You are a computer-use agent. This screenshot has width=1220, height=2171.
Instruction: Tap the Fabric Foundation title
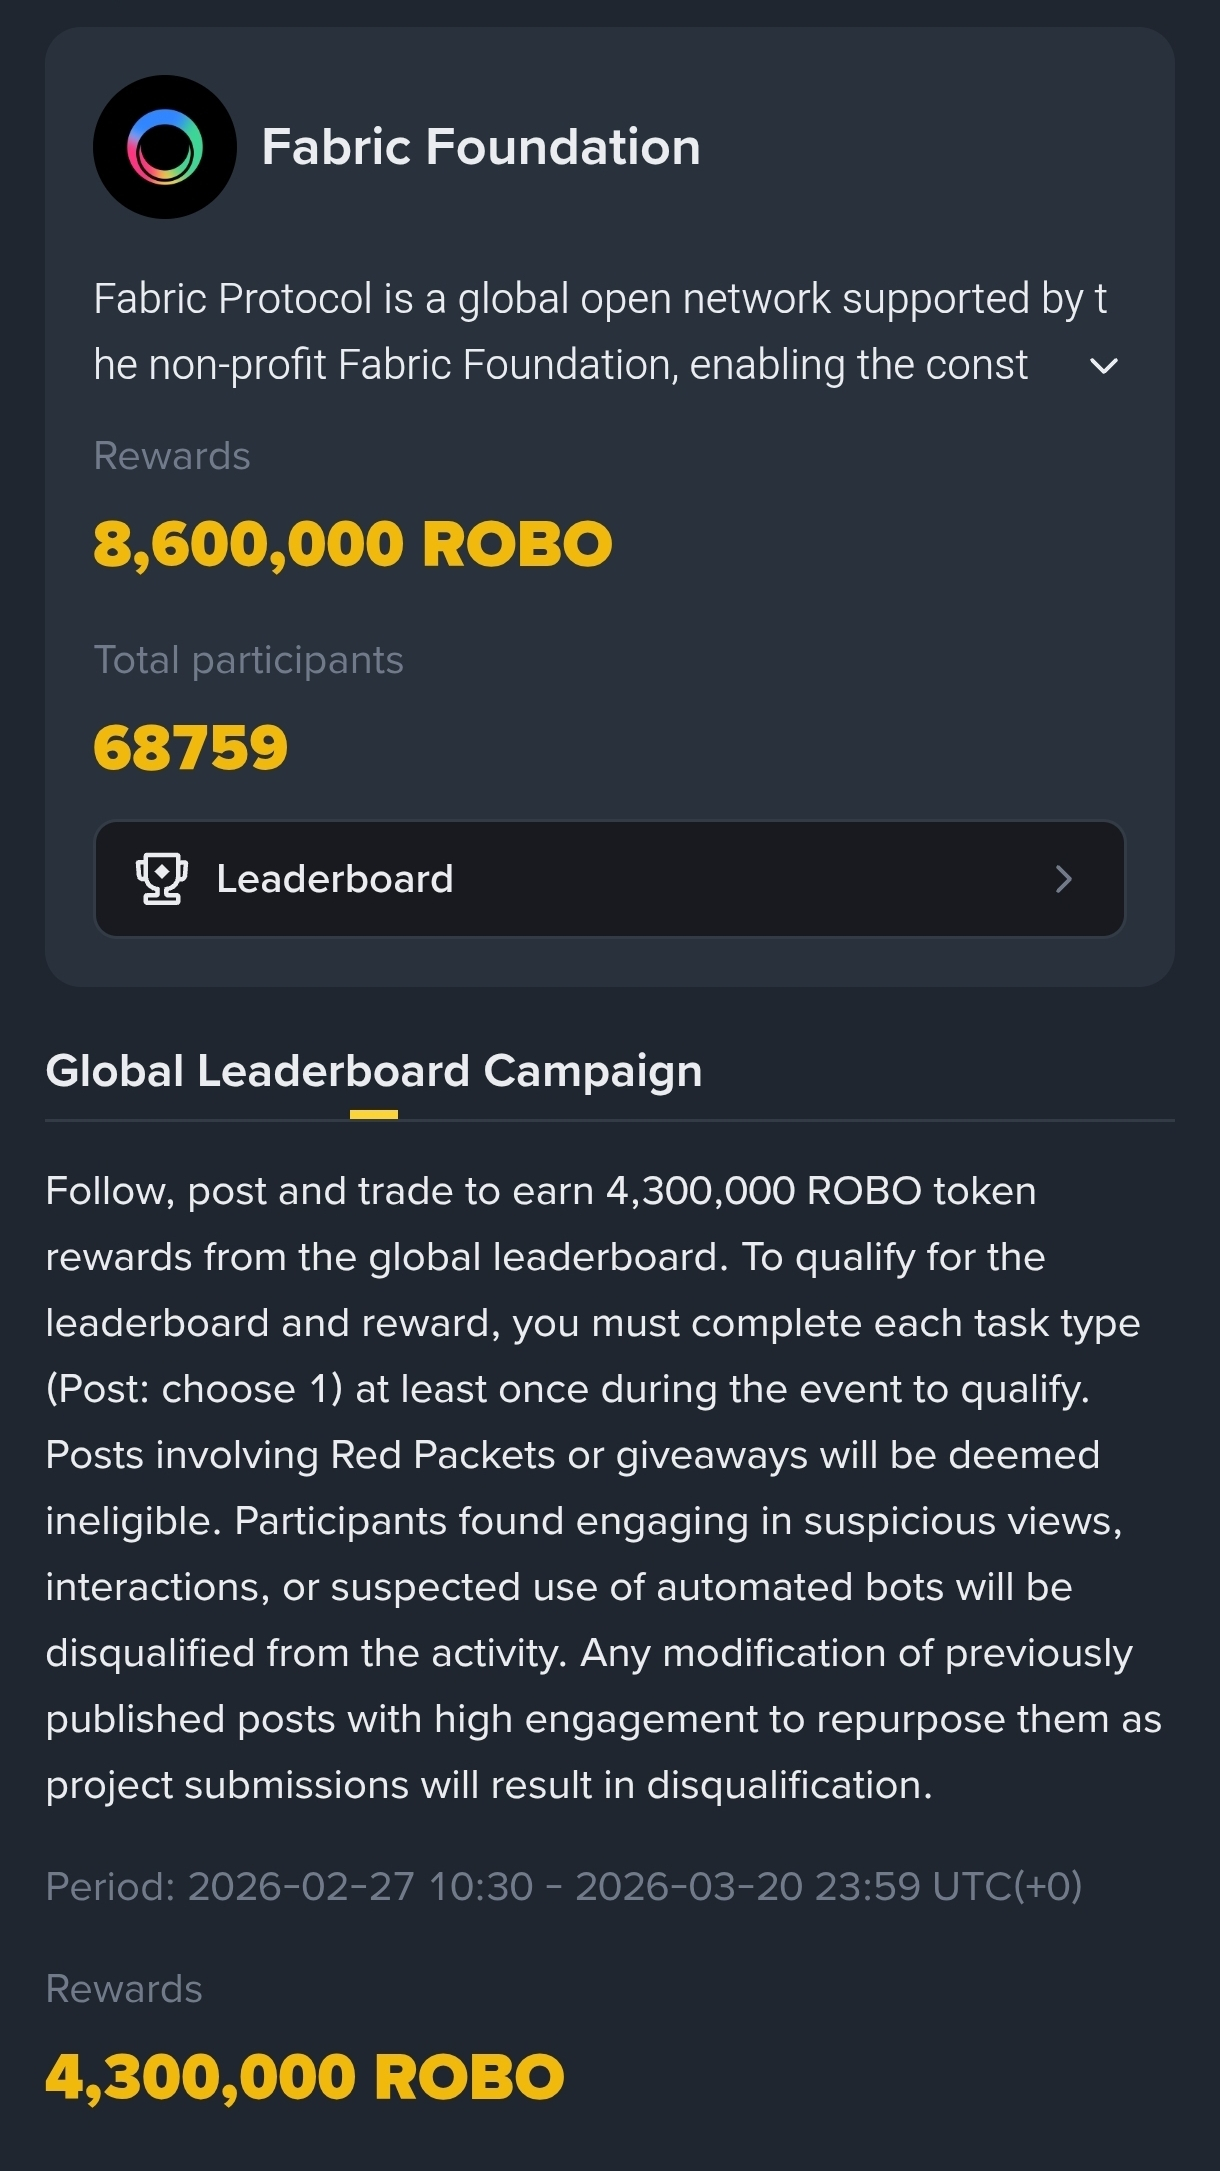point(480,147)
